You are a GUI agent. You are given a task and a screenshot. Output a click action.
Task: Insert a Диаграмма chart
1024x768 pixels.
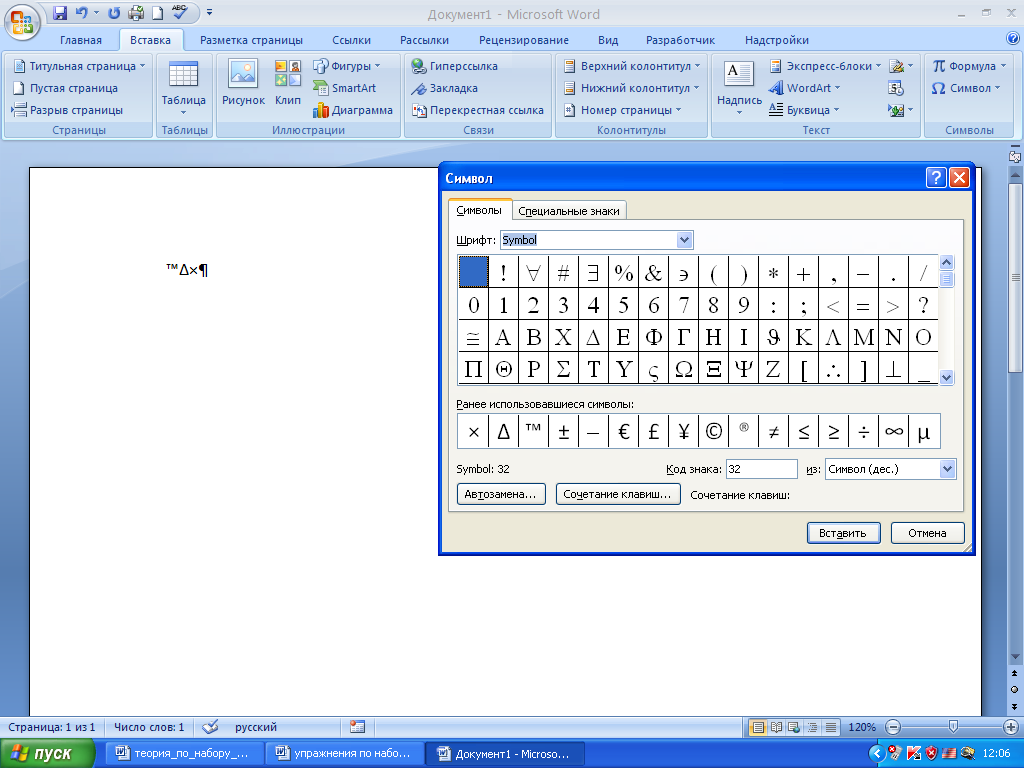353,110
